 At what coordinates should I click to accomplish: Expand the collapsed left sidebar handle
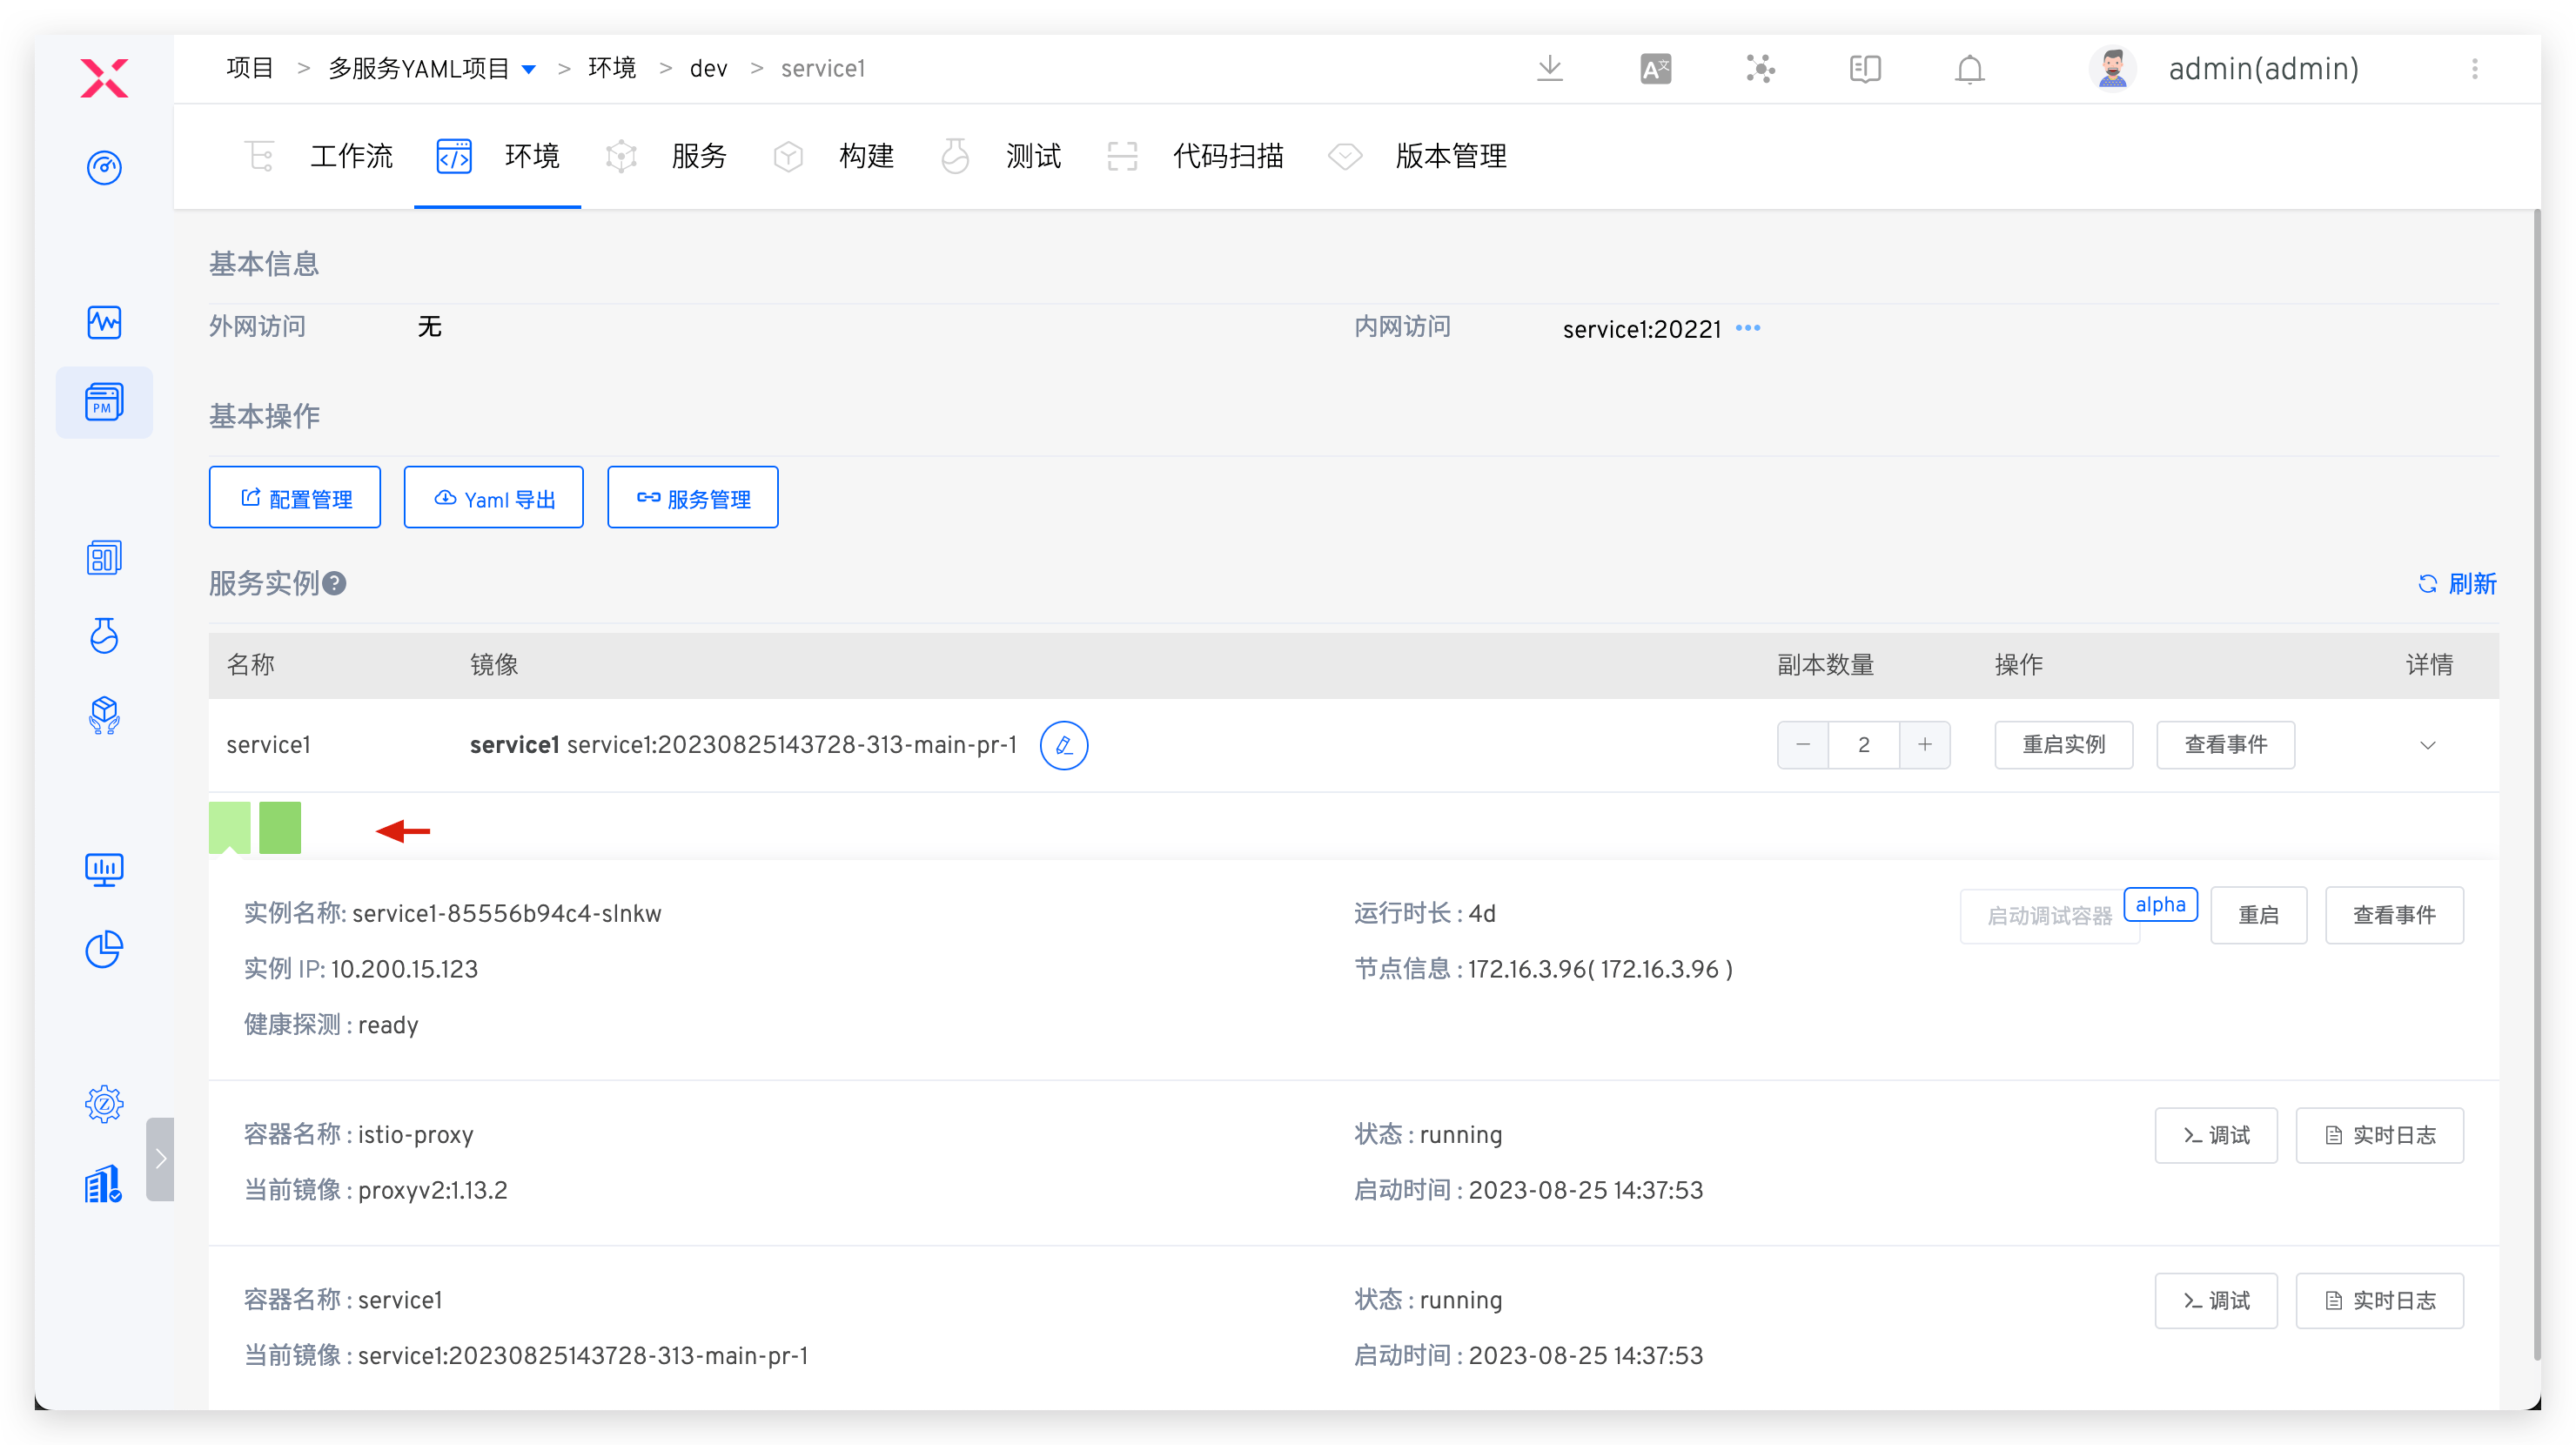tap(160, 1159)
